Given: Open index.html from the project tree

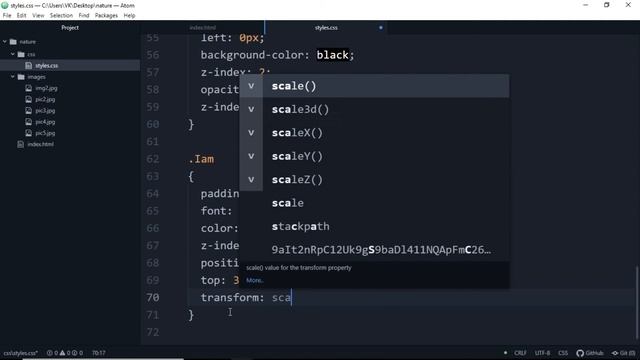Looking at the screenshot, I should coord(40,144).
